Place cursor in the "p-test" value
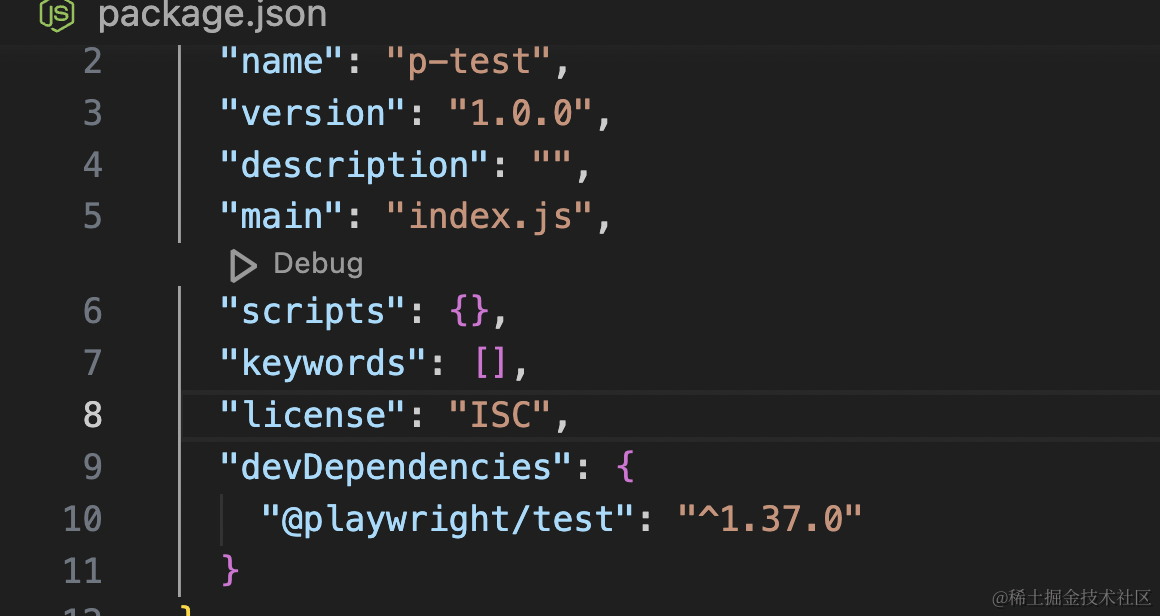 469,61
